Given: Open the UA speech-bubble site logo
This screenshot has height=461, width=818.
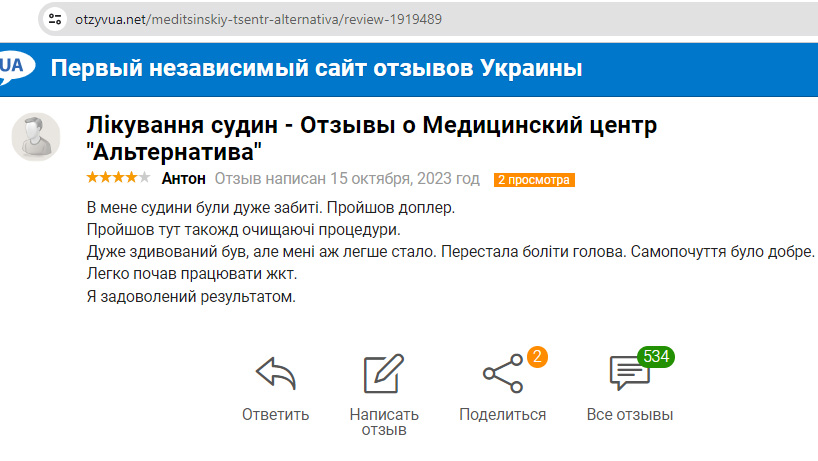Looking at the screenshot, I should click(17, 67).
